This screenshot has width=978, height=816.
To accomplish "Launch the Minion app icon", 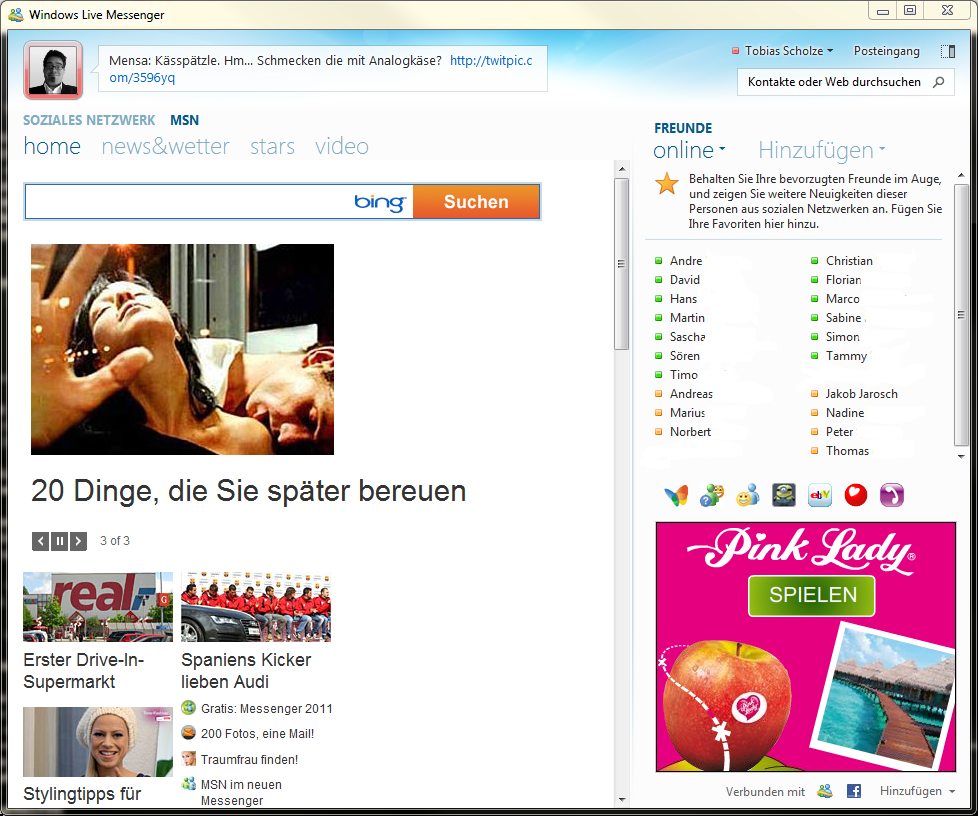I will coord(783,495).
